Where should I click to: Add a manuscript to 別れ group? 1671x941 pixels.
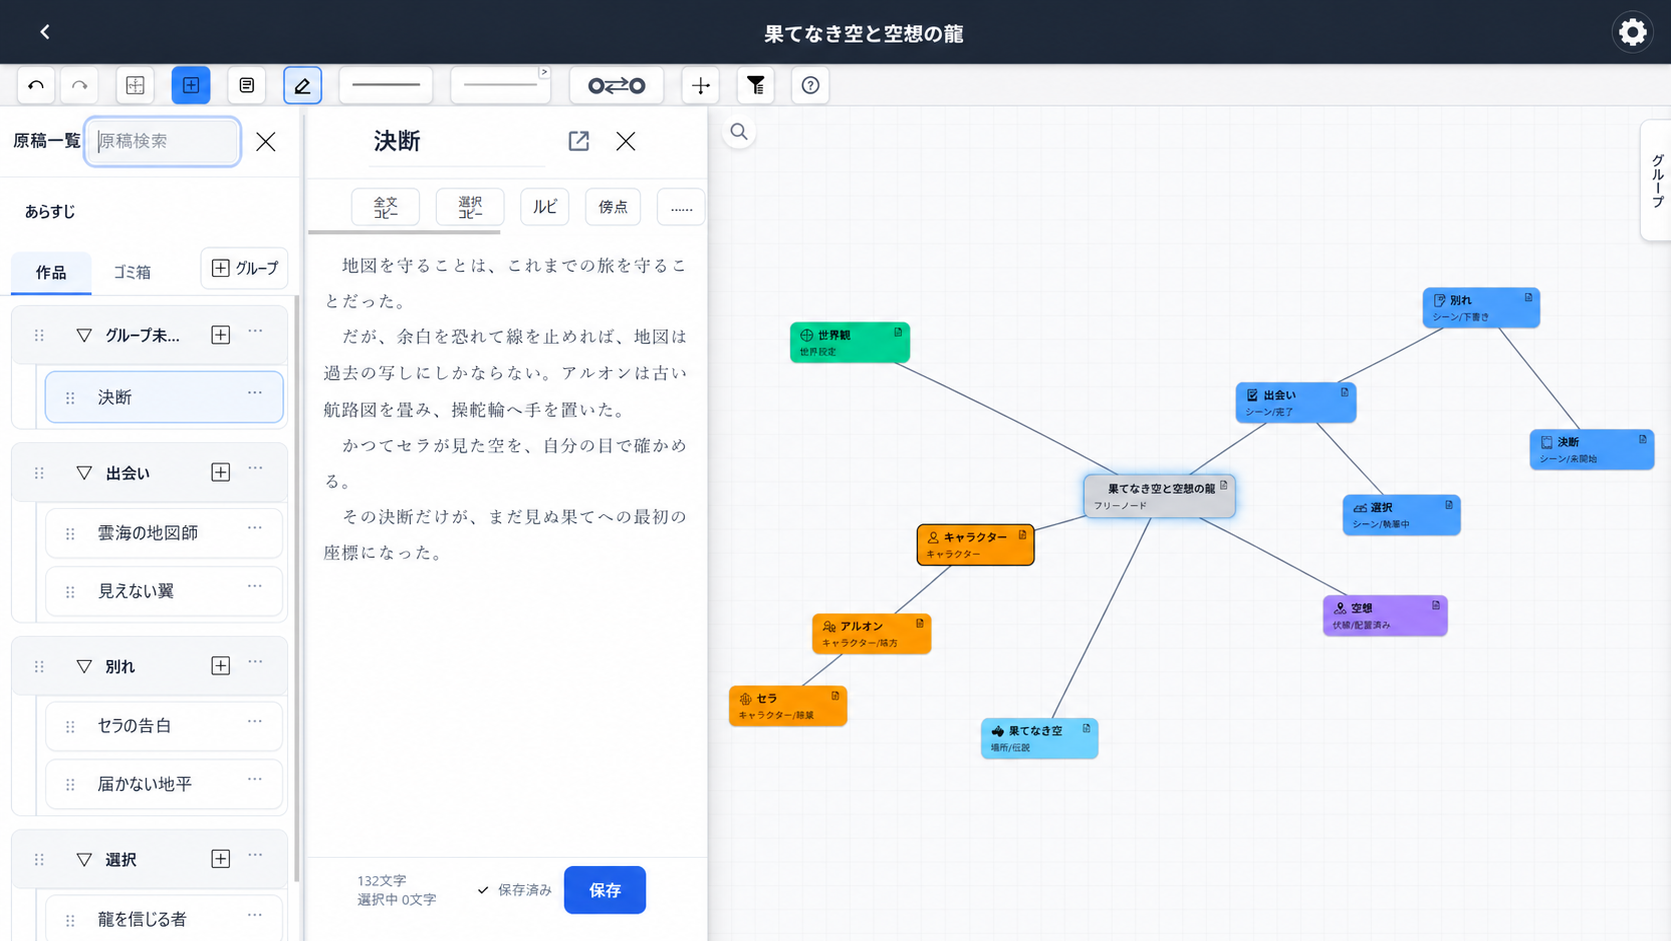pyautogui.click(x=221, y=666)
